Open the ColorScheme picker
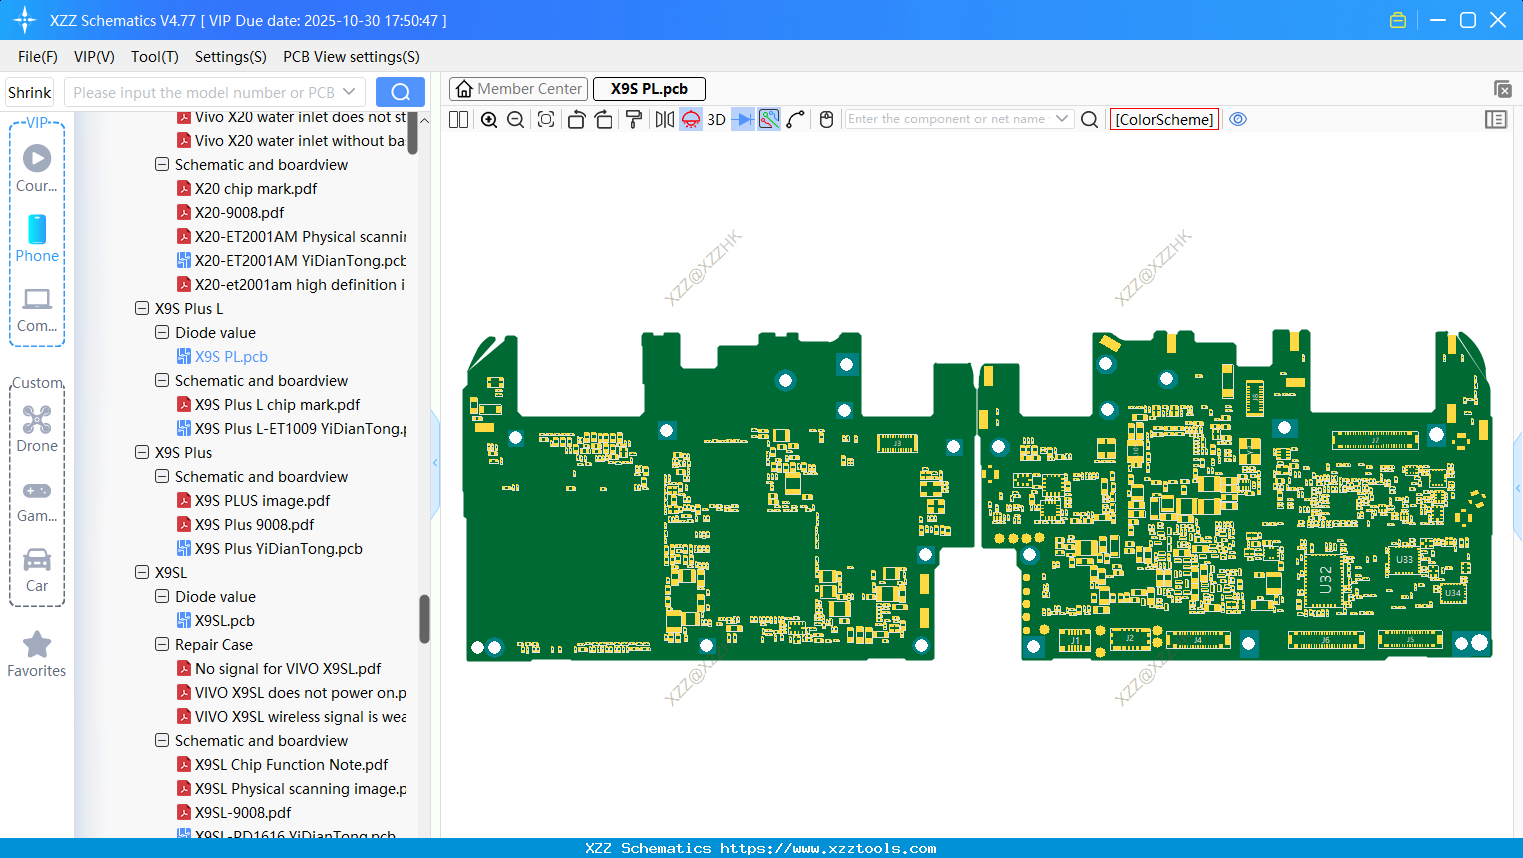Viewport: 1523px width, 858px height. [1164, 119]
